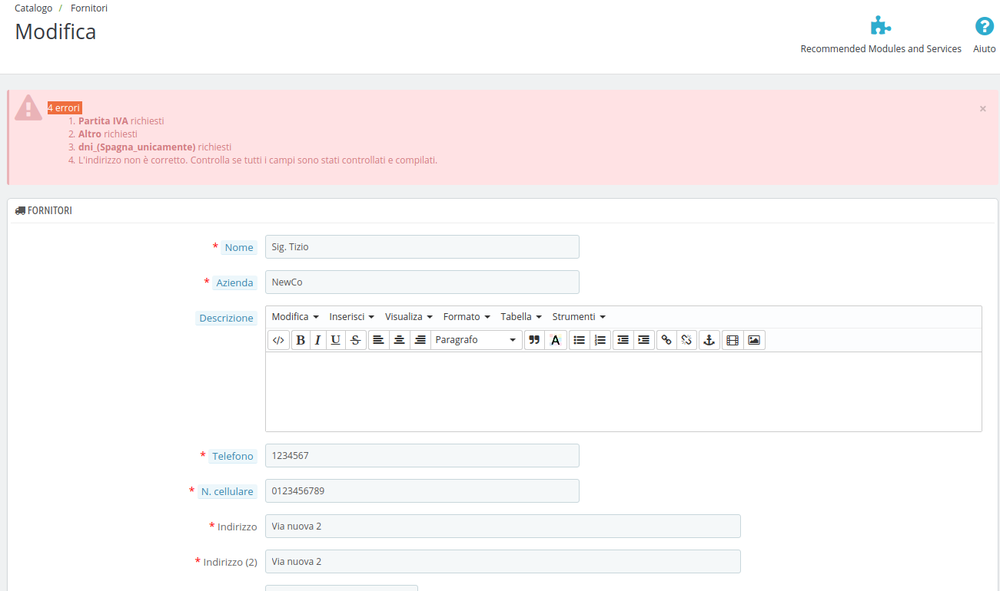Focus the Nome field with Sig. Tizio

pos(422,247)
